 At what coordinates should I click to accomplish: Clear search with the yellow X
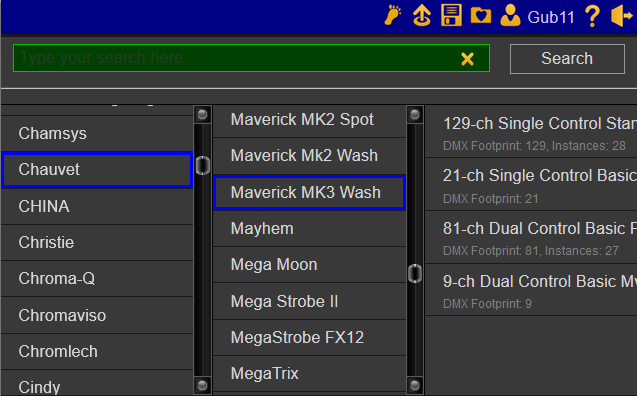468,59
